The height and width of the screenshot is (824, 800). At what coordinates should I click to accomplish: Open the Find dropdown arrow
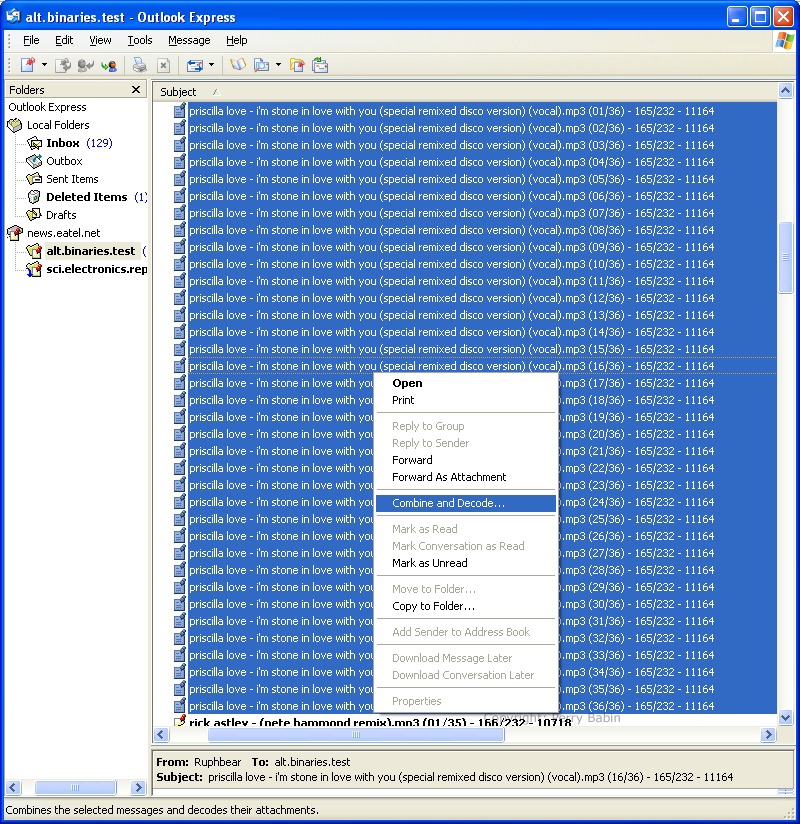coord(278,65)
